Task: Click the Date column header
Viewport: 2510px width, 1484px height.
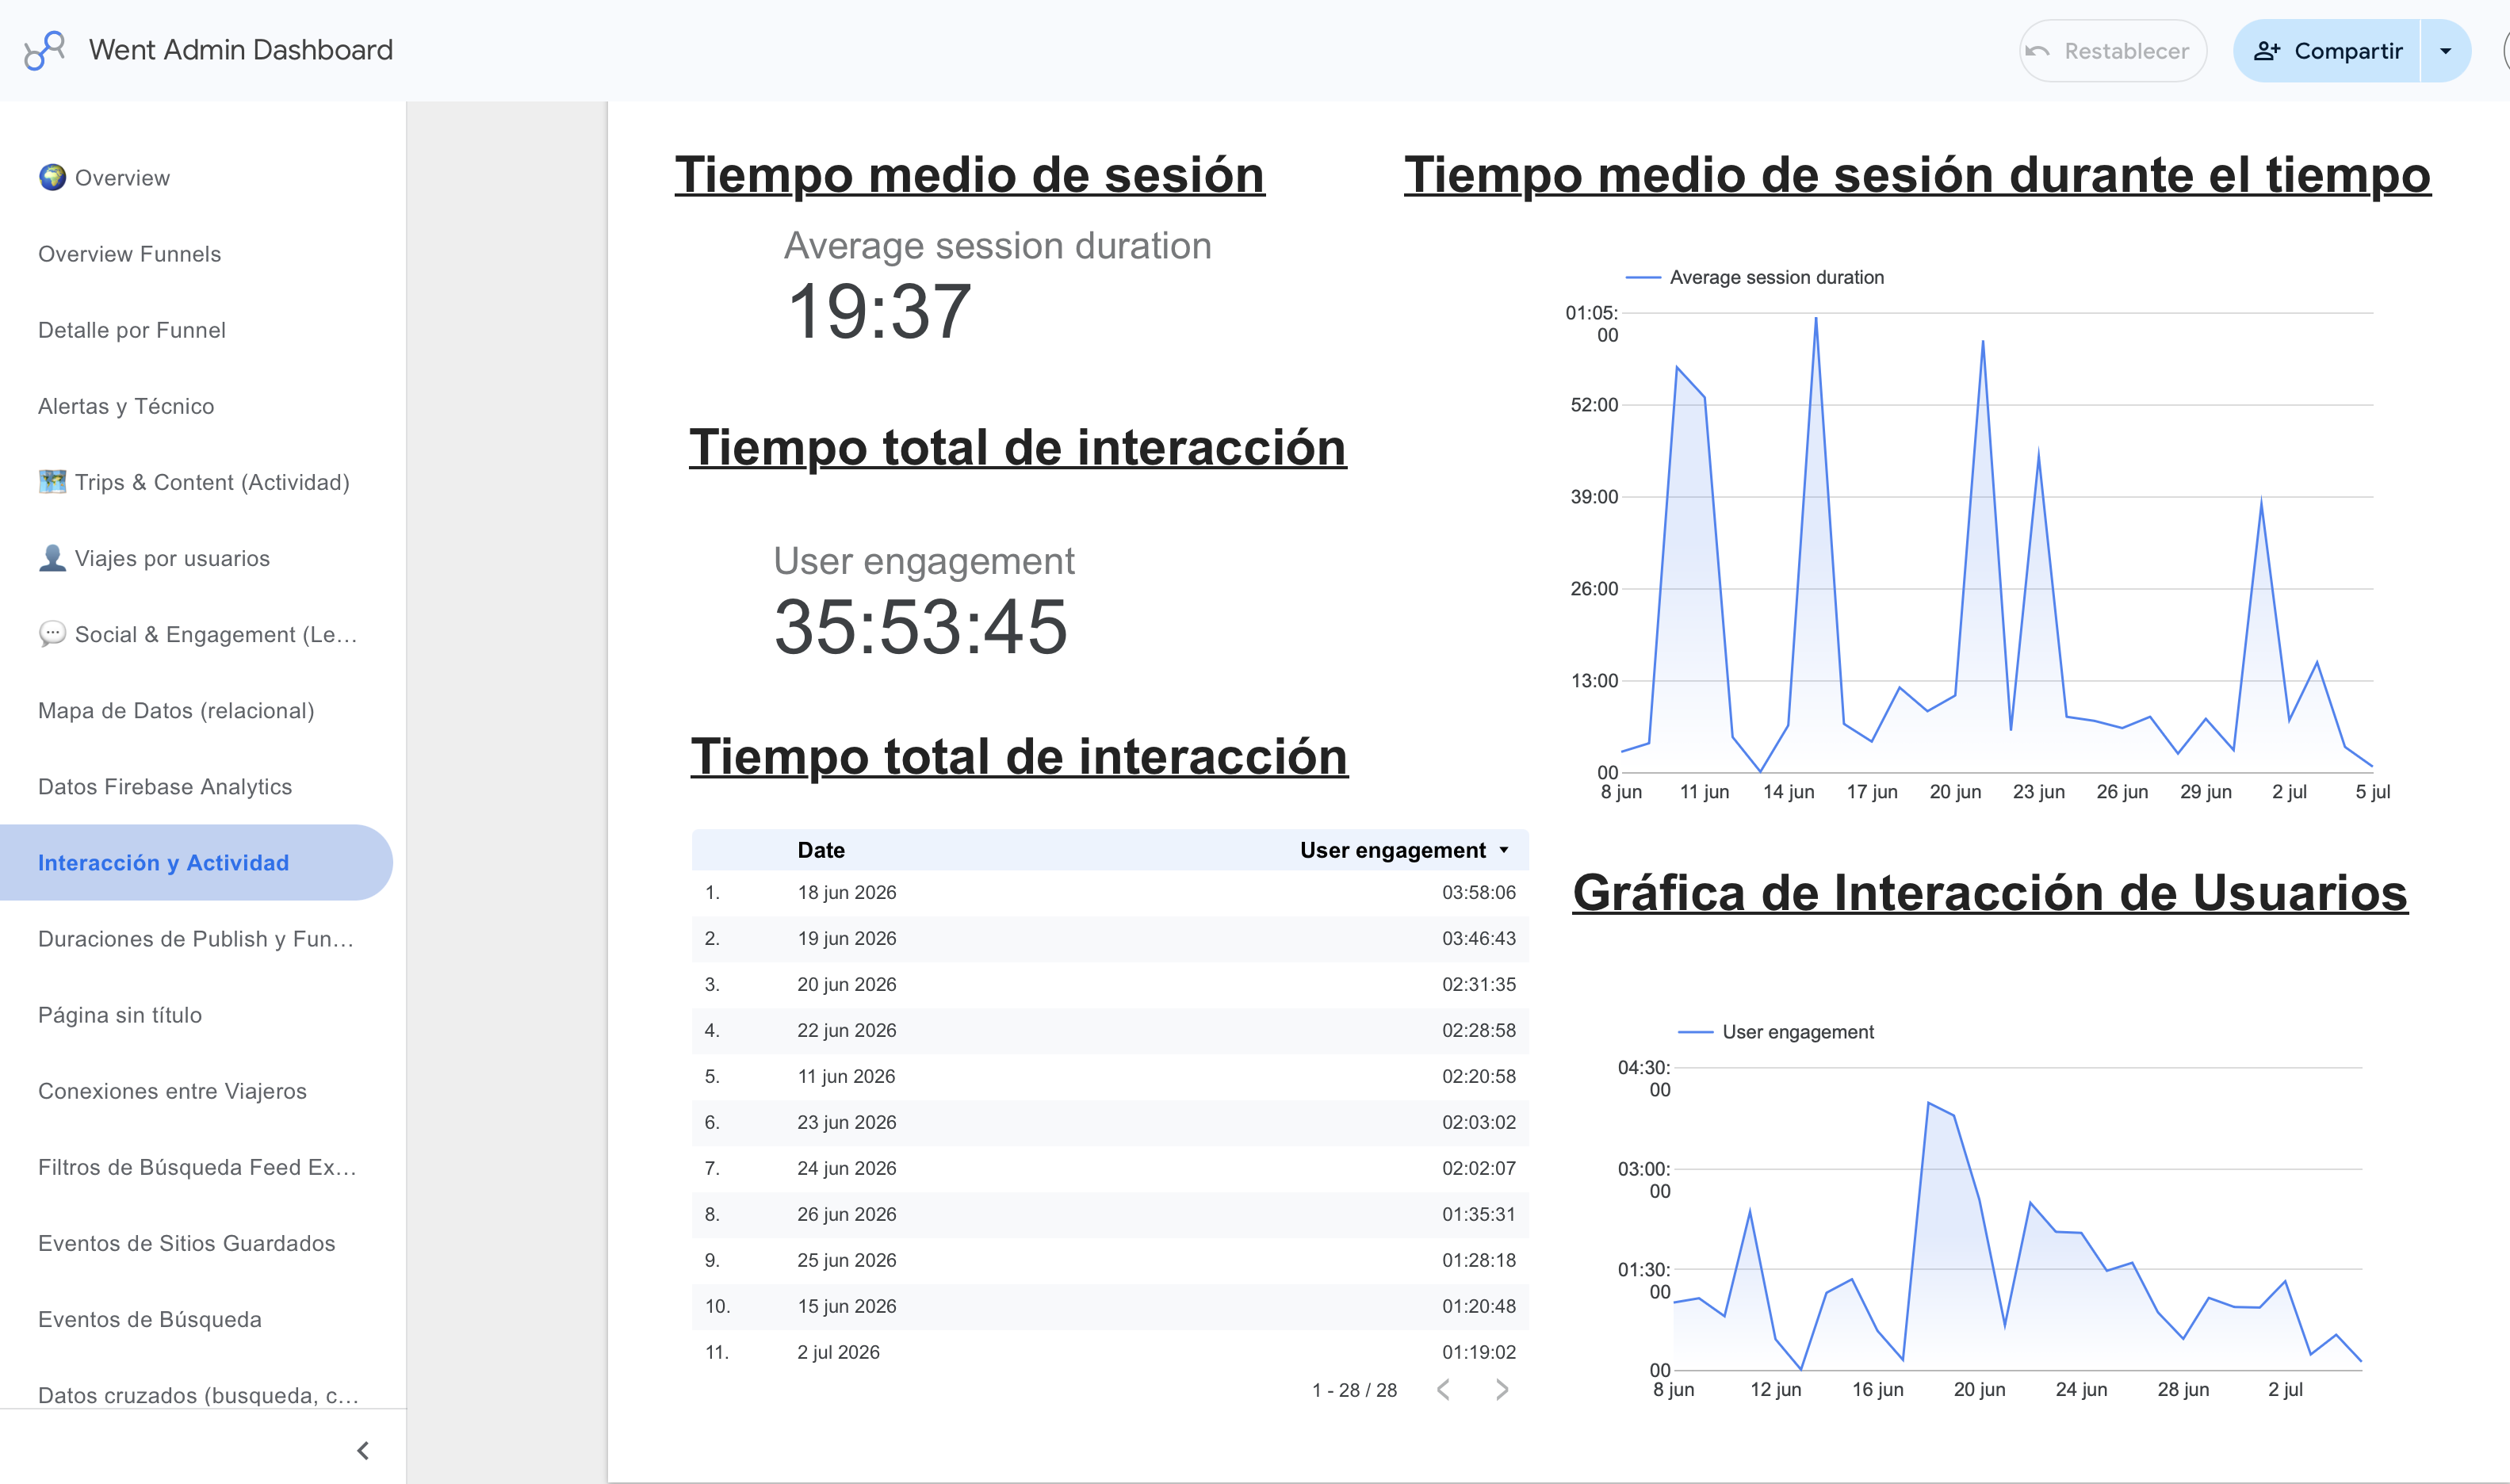Action: (x=820, y=850)
